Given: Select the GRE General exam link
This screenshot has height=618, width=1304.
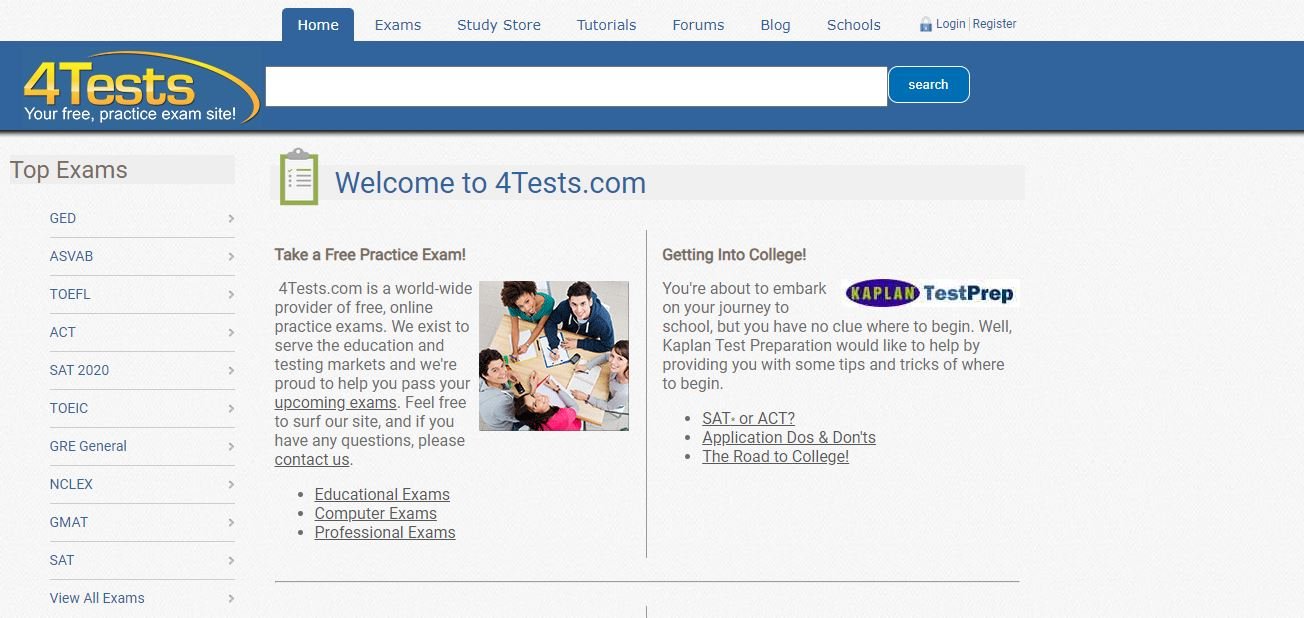Looking at the screenshot, I should coord(88,446).
